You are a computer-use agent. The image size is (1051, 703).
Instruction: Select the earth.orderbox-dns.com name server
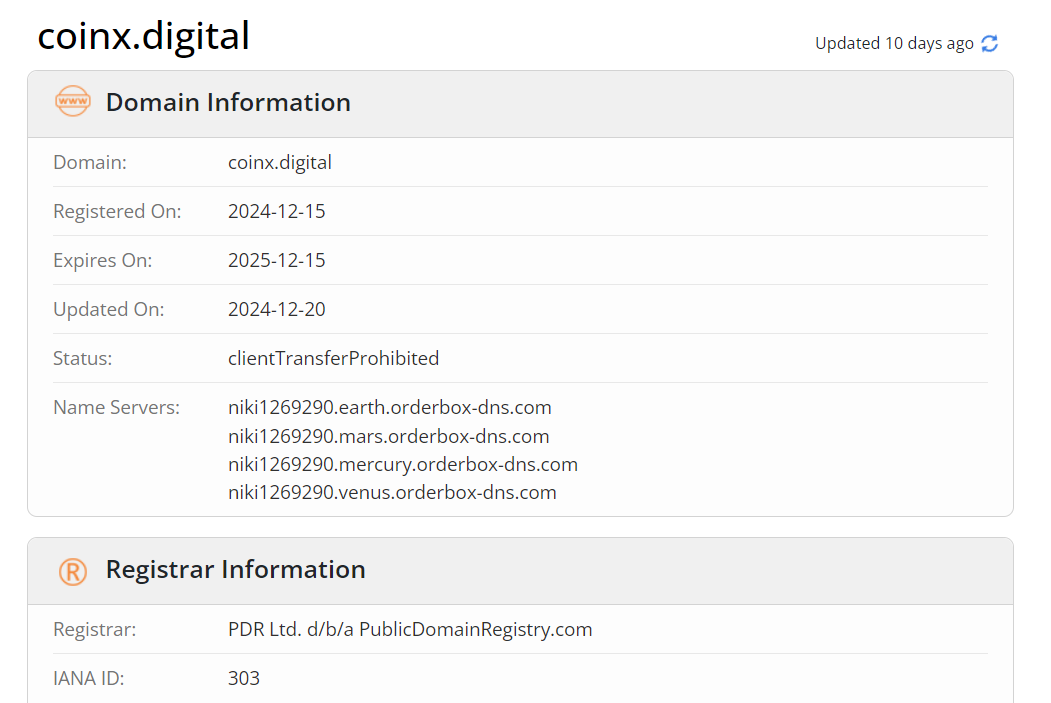(x=389, y=408)
